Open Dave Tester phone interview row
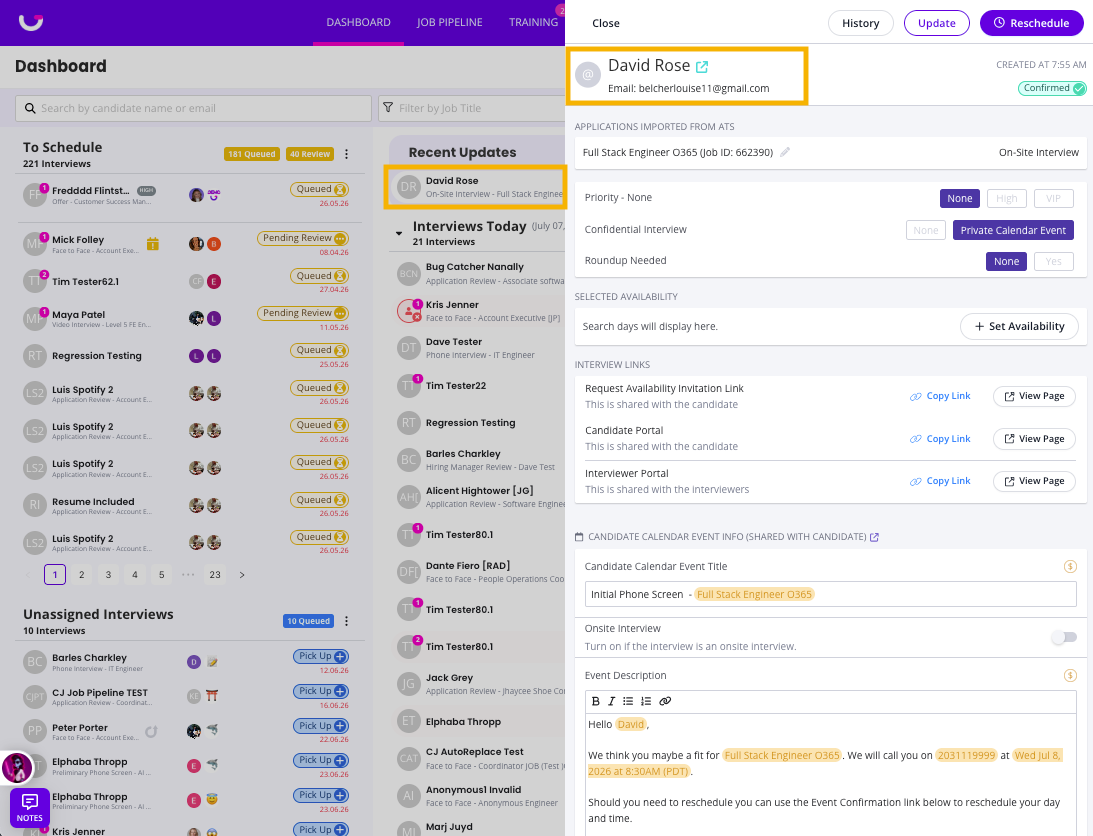The height and width of the screenshot is (836, 1093). click(x=479, y=348)
